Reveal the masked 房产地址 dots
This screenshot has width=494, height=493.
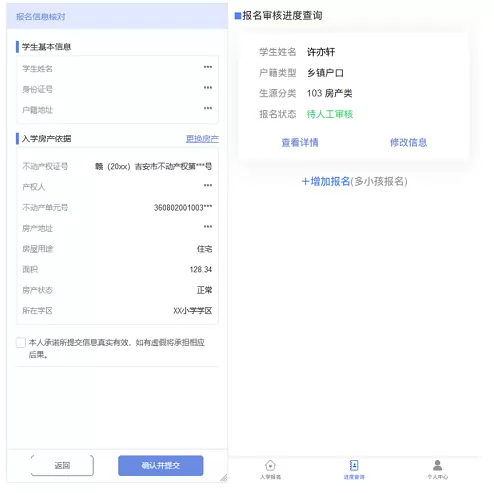tap(208, 227)
